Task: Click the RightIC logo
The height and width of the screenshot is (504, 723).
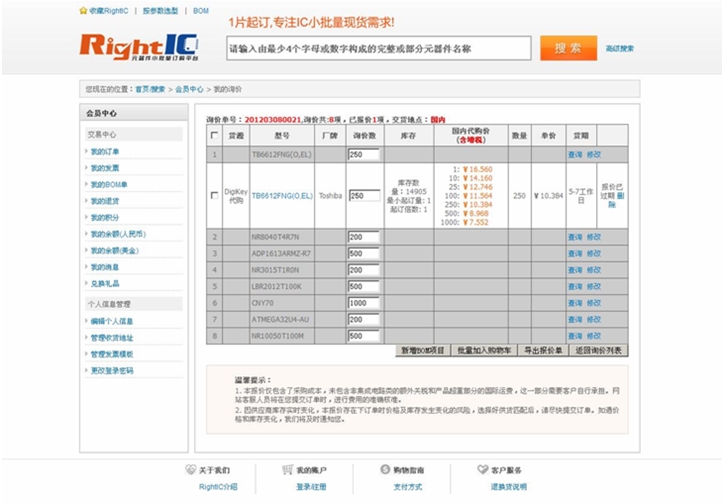Action: pos(138,46)
